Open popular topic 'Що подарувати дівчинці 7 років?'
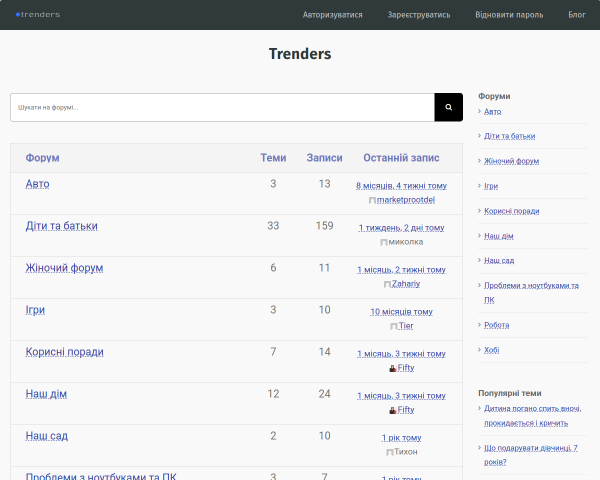Viewport: 600px width, 480px height. [x=531, y=455]
